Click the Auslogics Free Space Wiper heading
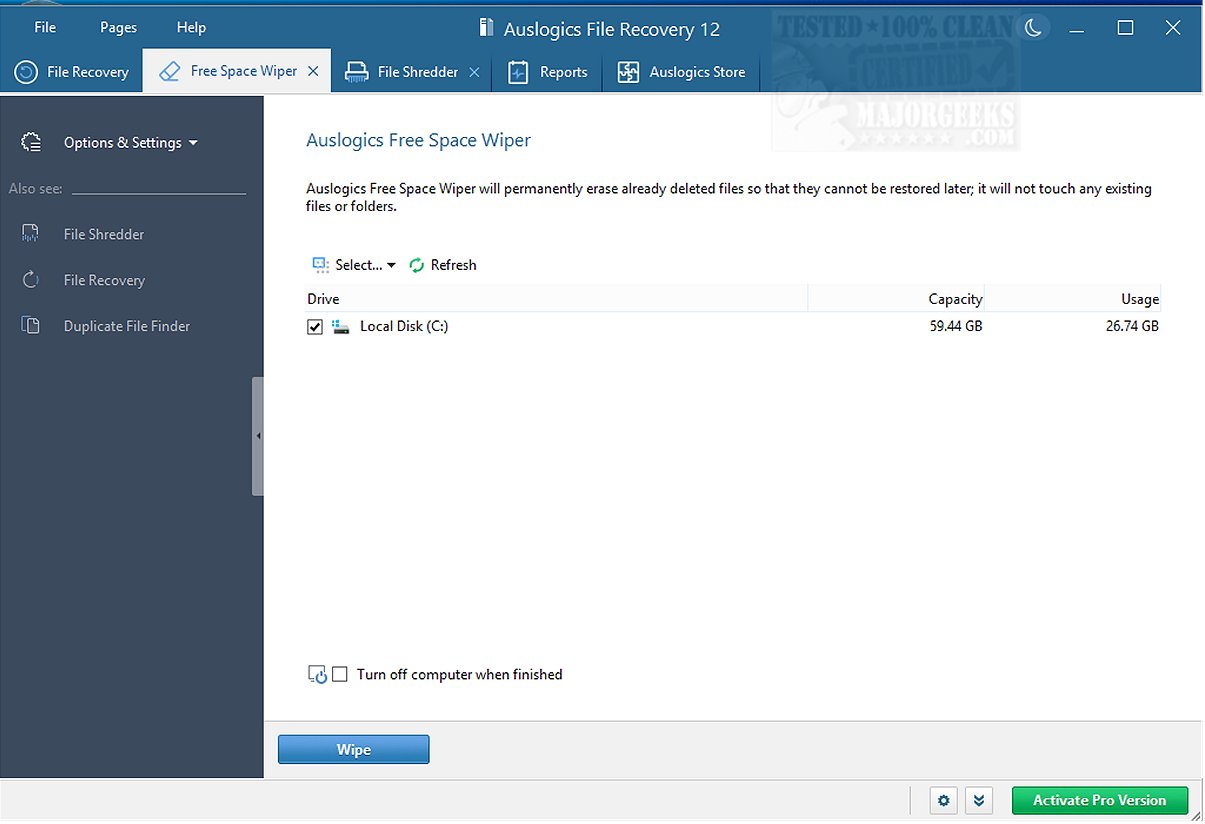1205x824 pixels. [418, 140]
